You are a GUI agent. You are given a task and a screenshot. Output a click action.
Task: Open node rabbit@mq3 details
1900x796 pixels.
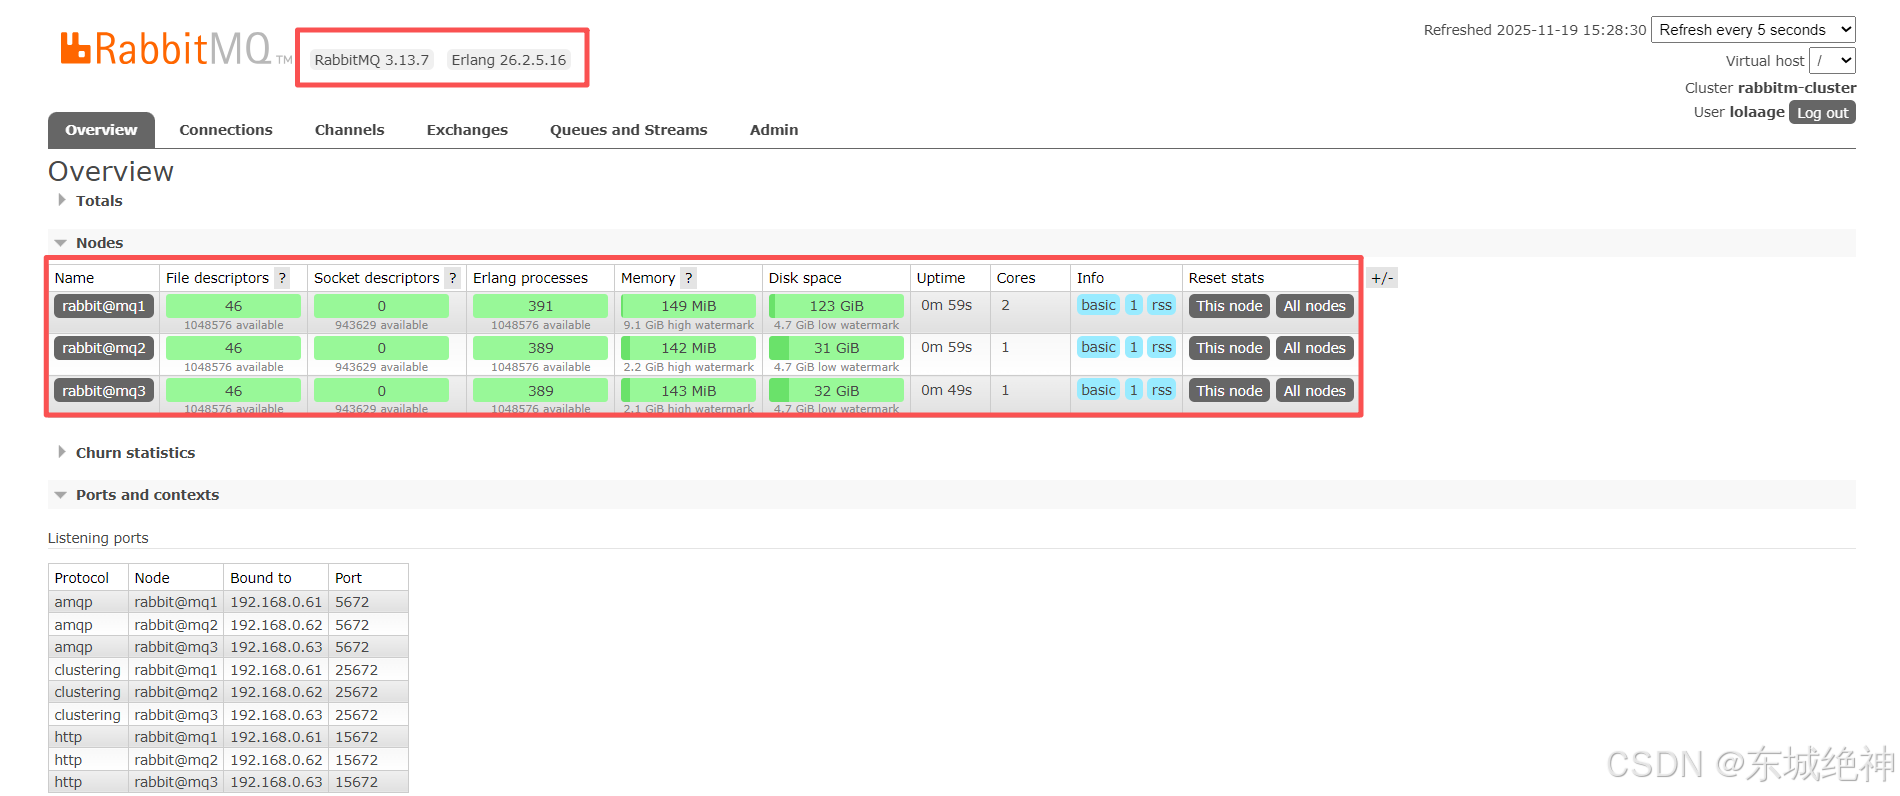(104, 391)
